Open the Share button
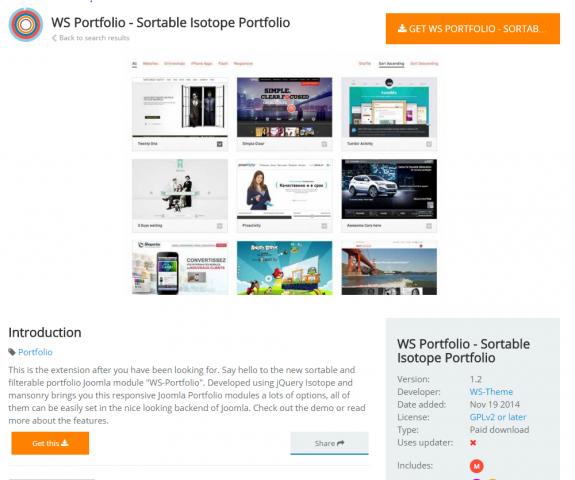The width and height of the screenshot is (575, 480). click(329, 443)
